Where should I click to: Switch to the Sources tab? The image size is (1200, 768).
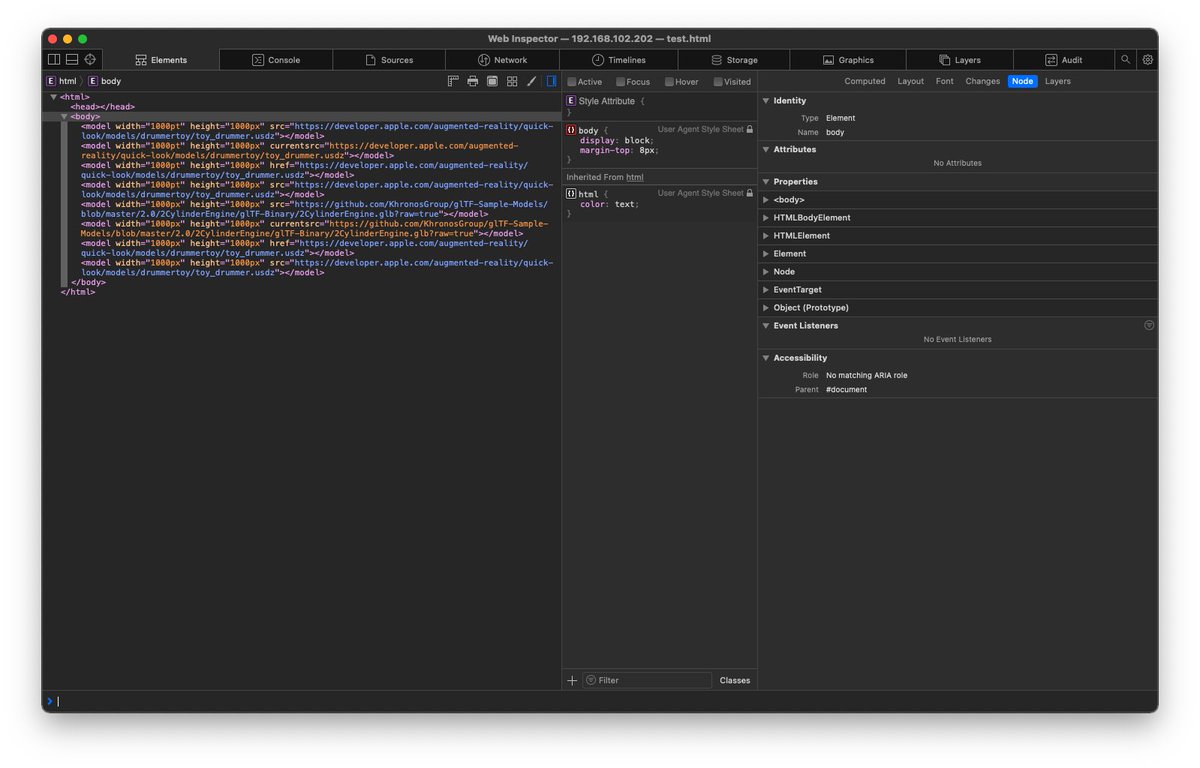tap(389, 60)
